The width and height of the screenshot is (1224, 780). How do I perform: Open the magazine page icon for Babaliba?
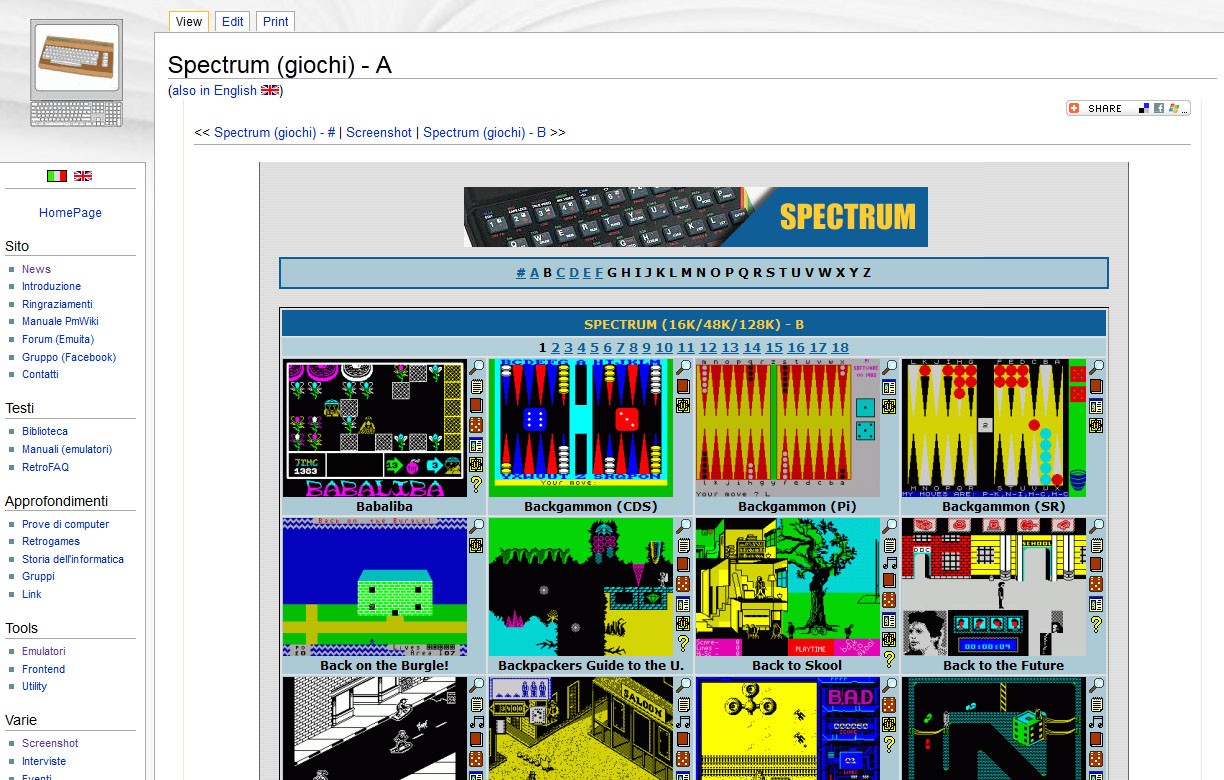[x=476, y=446]
